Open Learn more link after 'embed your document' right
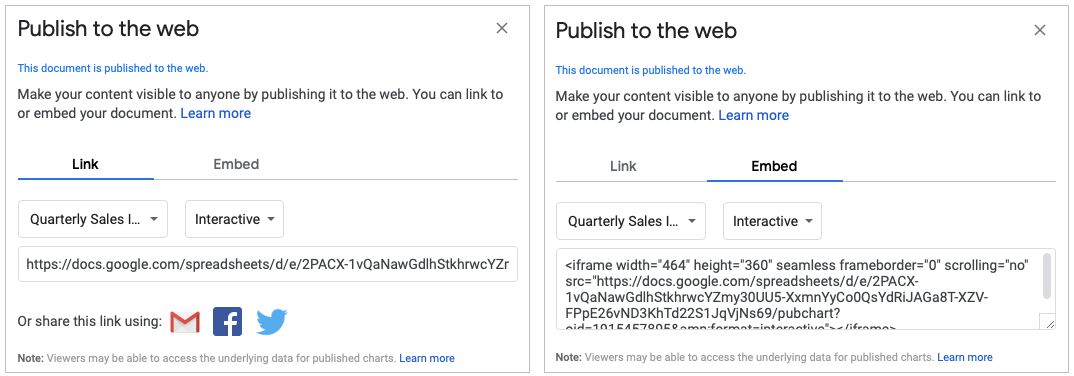Screen dimensions: 1074x376 point(753,115)
